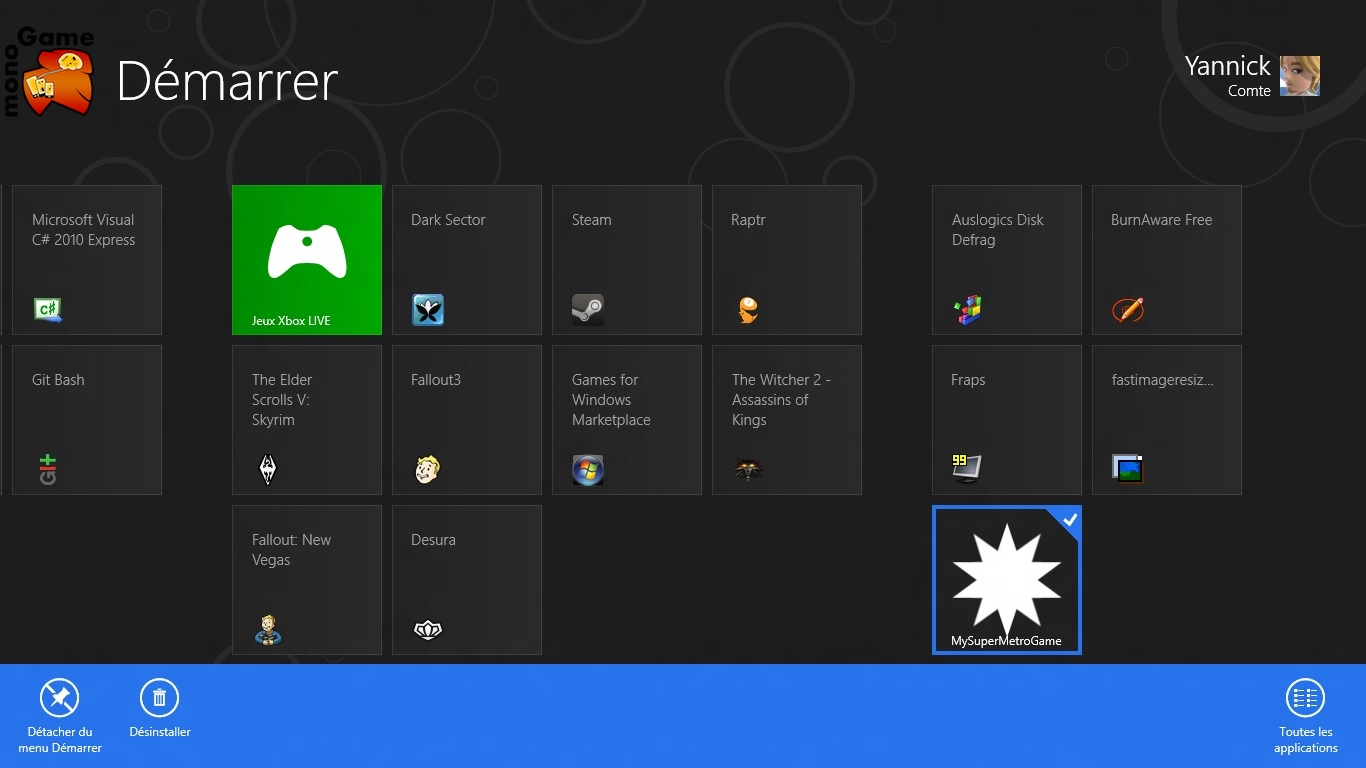Viewport: 1366px width, 768px height.
Task: Click the Skyrim dragon emblem icon
Action: pos(268,470)
